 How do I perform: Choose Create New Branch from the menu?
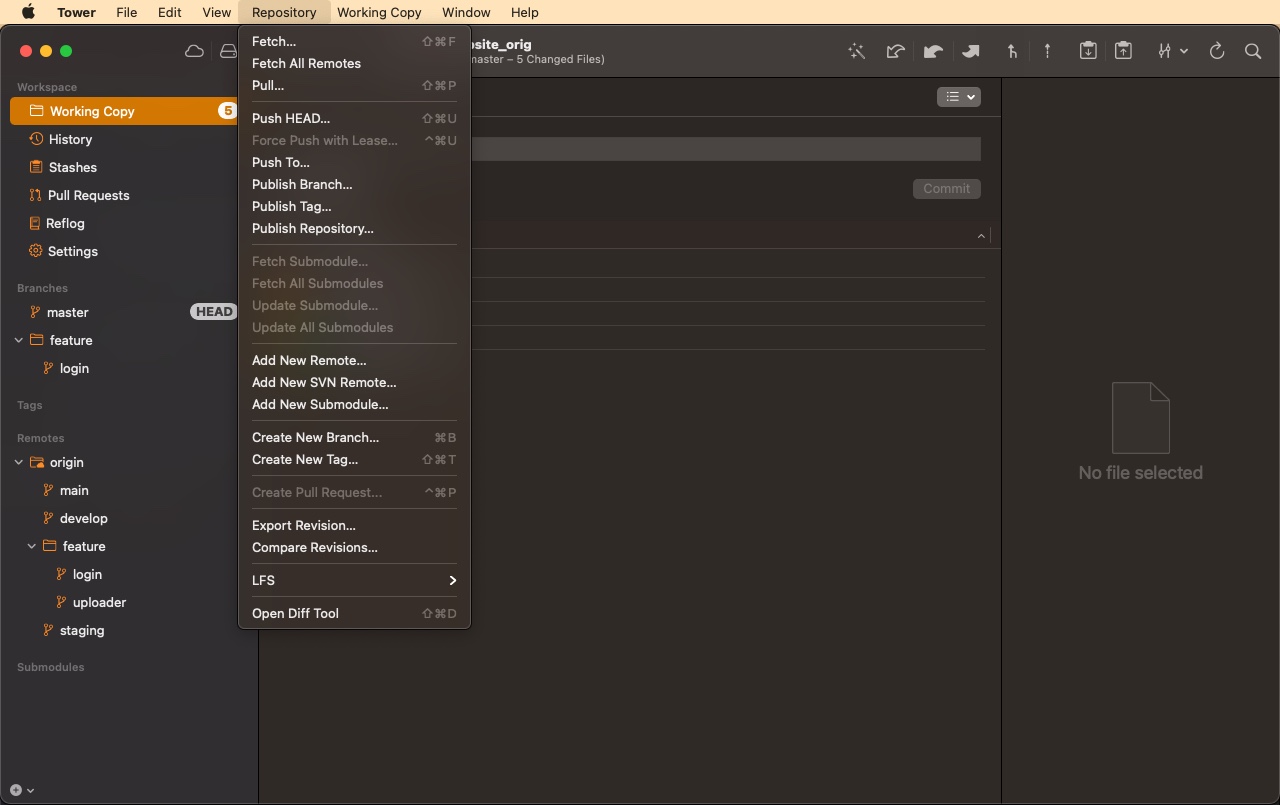click(x=315, y=437)
